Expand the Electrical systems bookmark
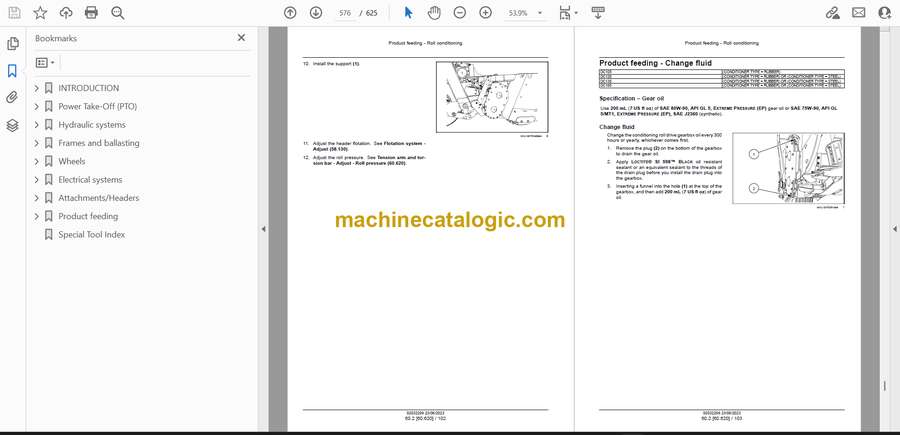Viewport: 900px width, 435px height. click(37, 180)
